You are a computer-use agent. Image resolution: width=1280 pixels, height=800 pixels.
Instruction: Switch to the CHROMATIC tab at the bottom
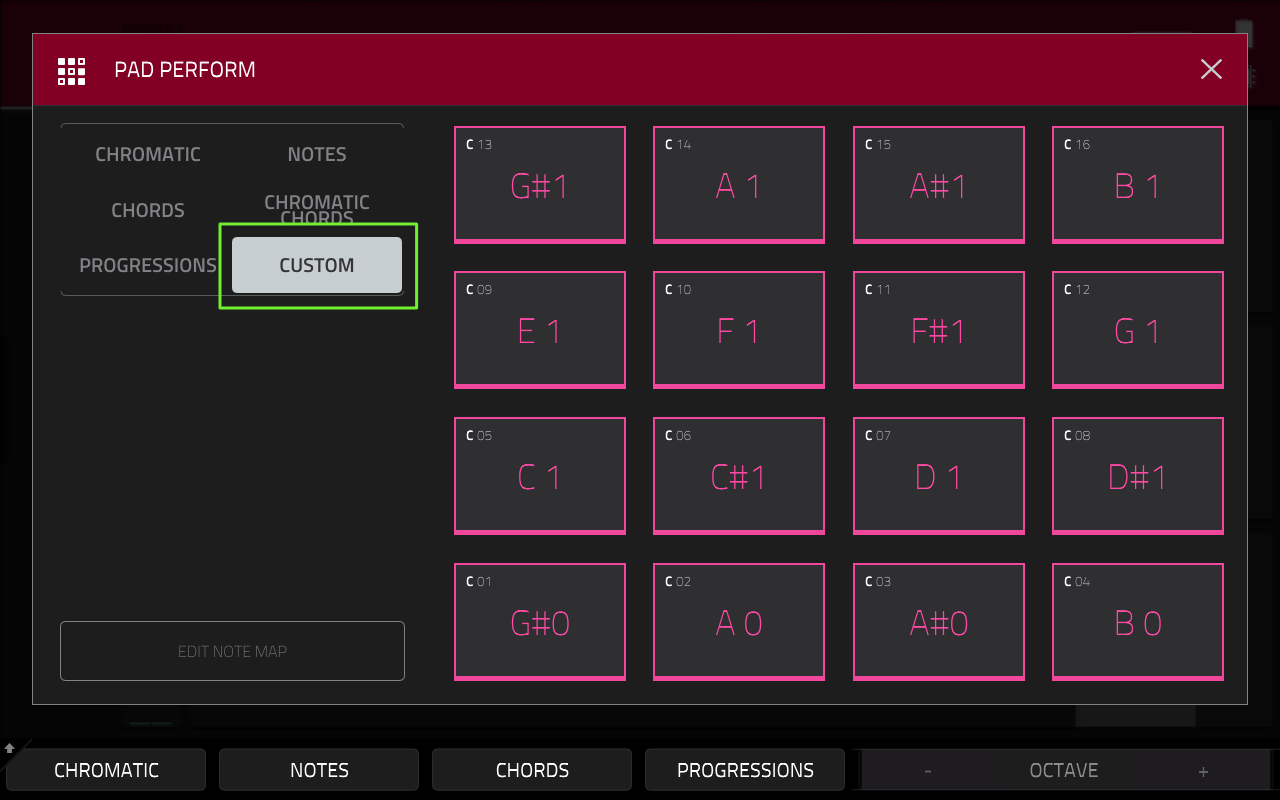point(105,770)
